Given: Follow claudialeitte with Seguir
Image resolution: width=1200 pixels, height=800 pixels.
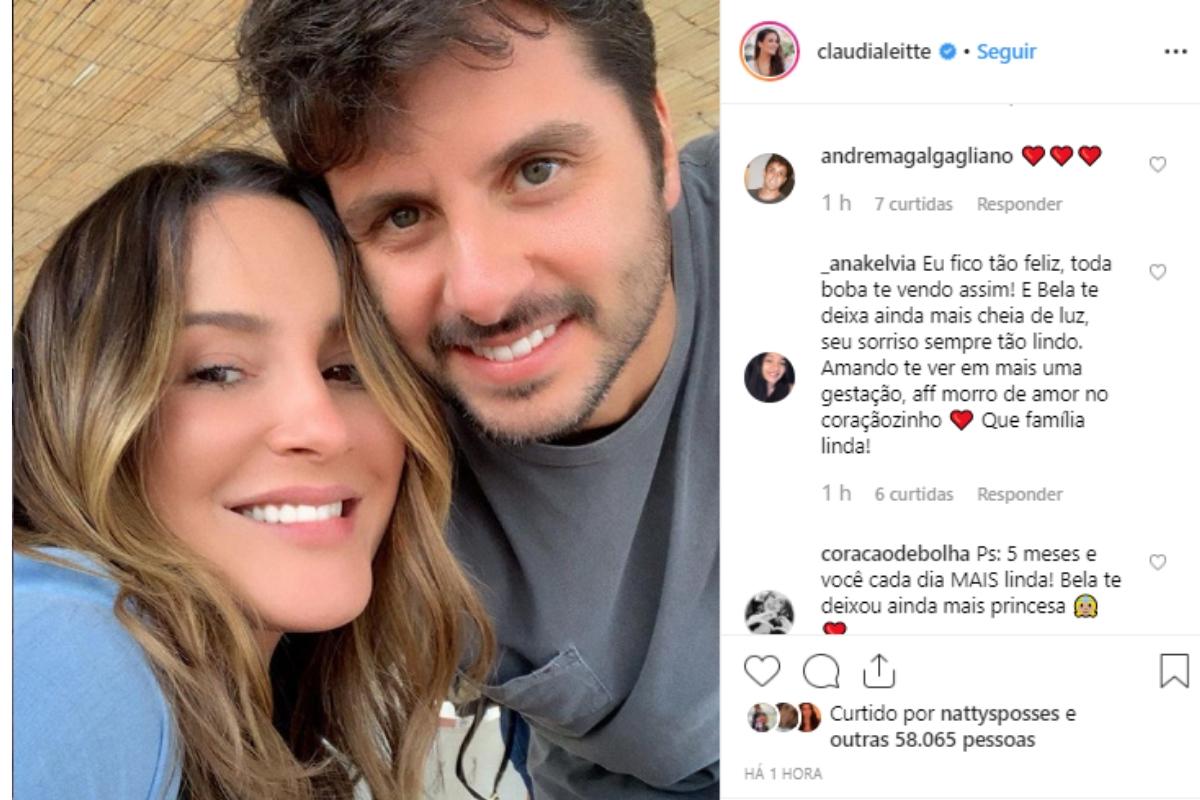Looking at the screenshot, I should pos(1006,52).
